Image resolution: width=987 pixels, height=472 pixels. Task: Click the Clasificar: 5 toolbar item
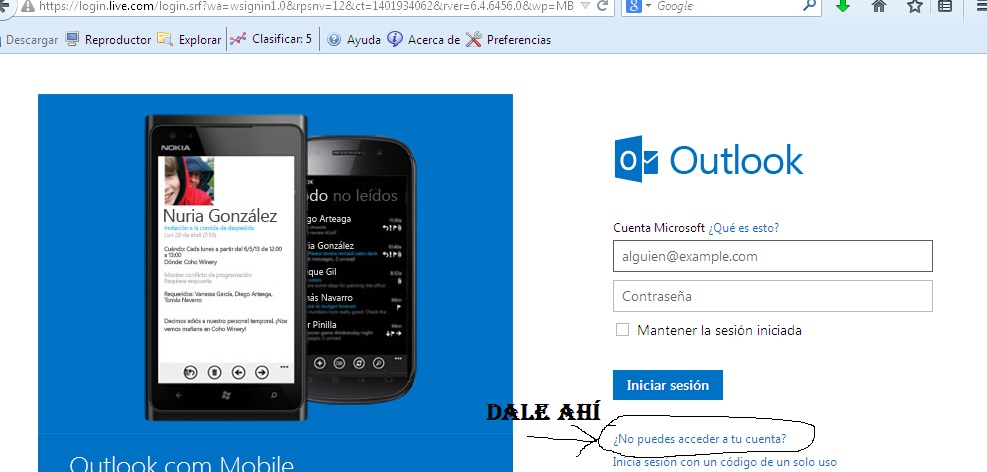point(238,40)
